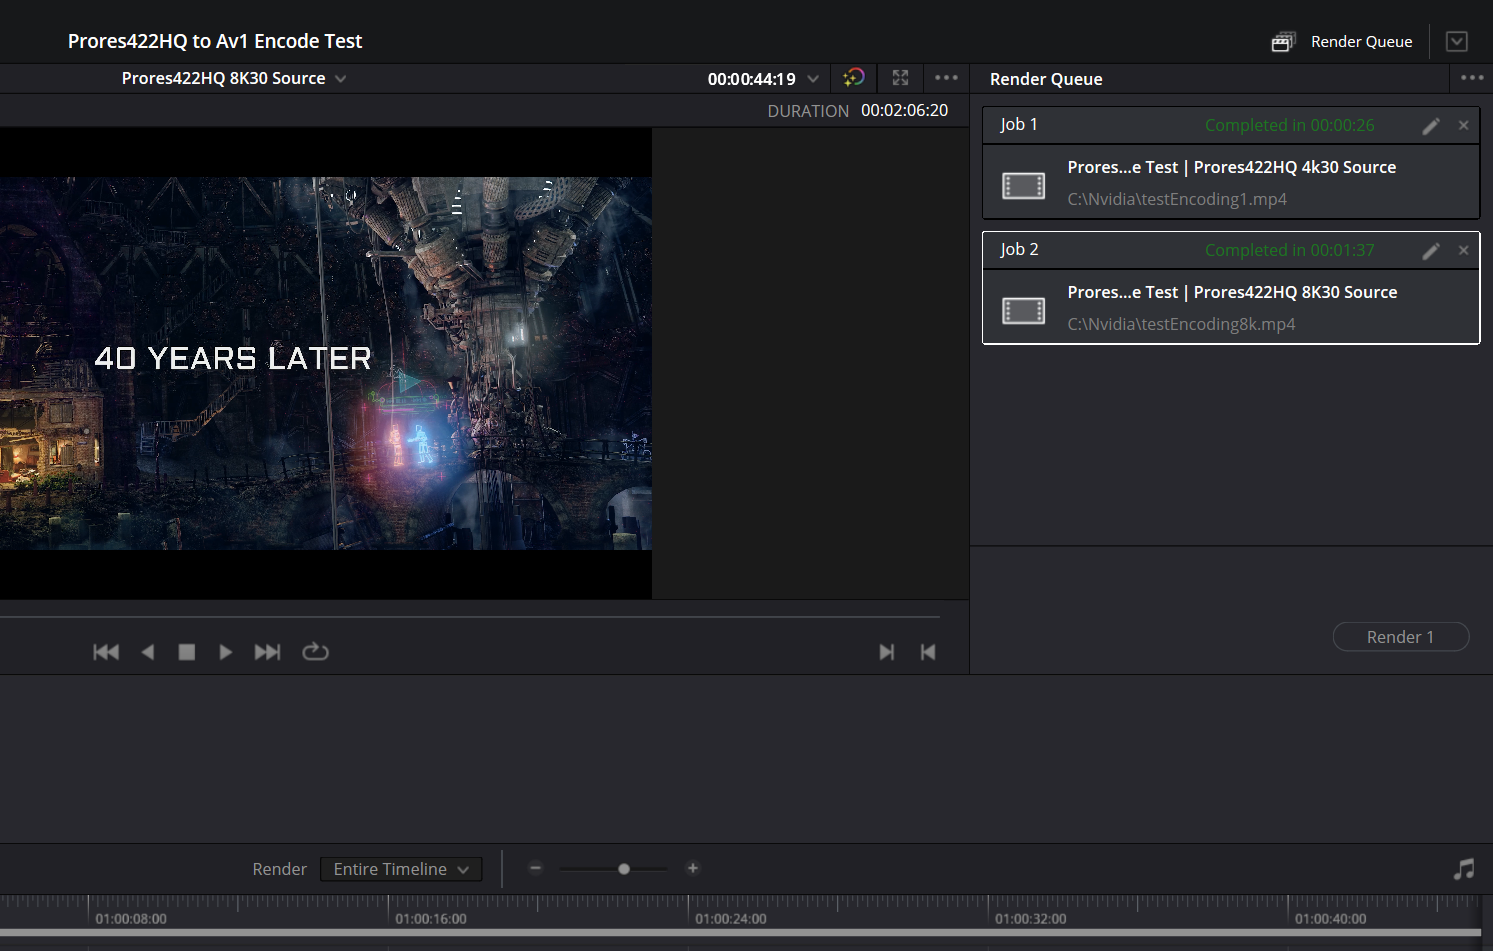This screenshot has width=1493, height=951.
Task: Jump to first frame of the clip
Action: click(x=106, y=652)
